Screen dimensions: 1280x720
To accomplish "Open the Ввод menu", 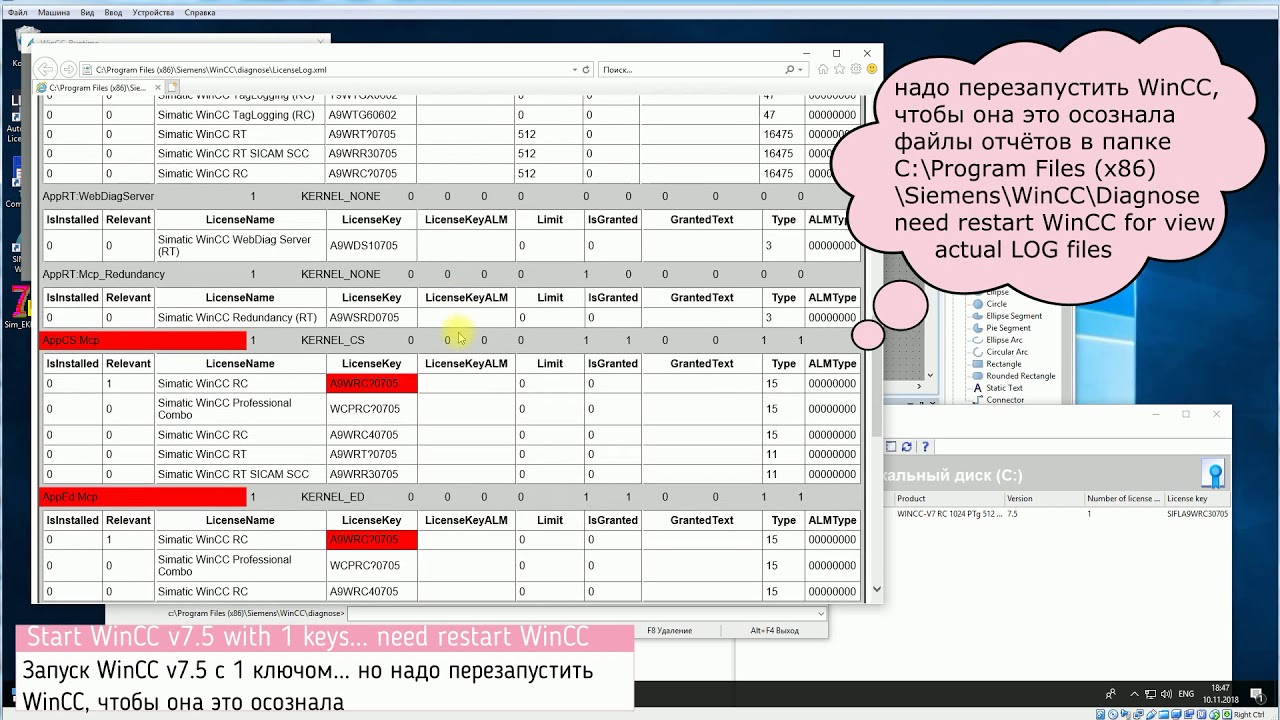I will [113, 13].
